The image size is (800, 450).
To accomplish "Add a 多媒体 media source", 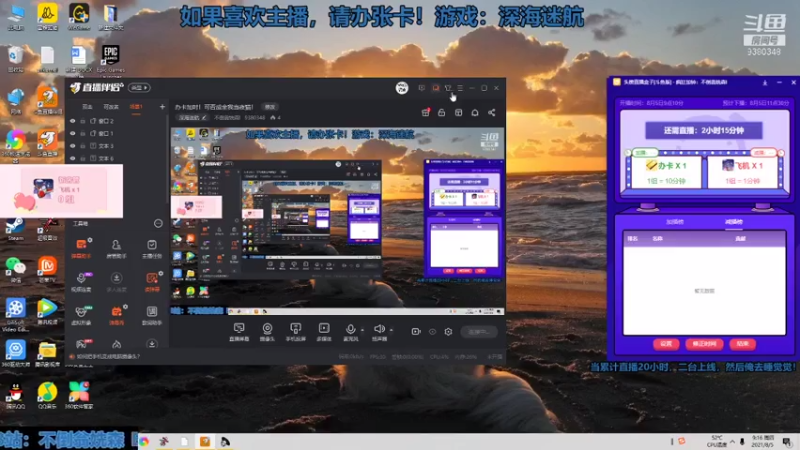I will click(x=324, y=332).
